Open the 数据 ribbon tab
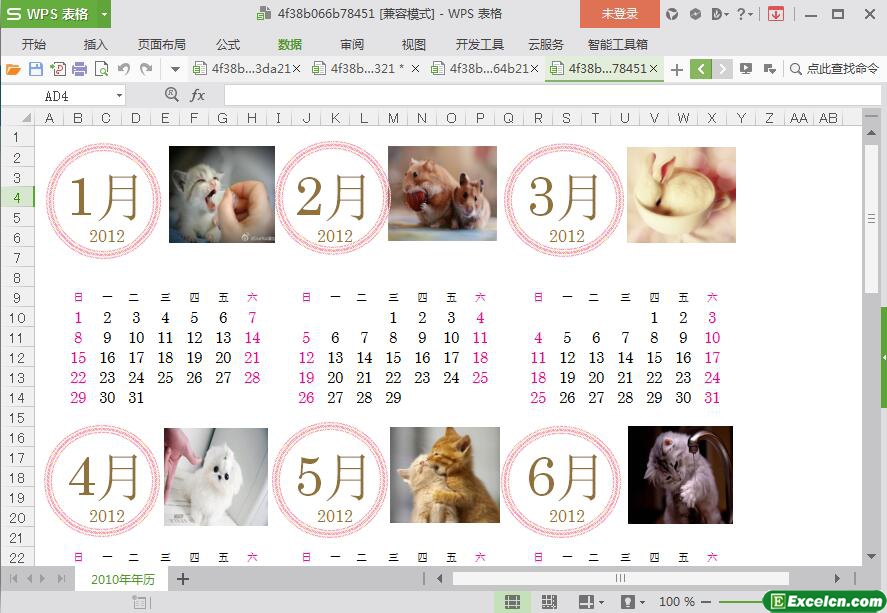The width and height of the screenshot is (887, 613). coord(290,45)
